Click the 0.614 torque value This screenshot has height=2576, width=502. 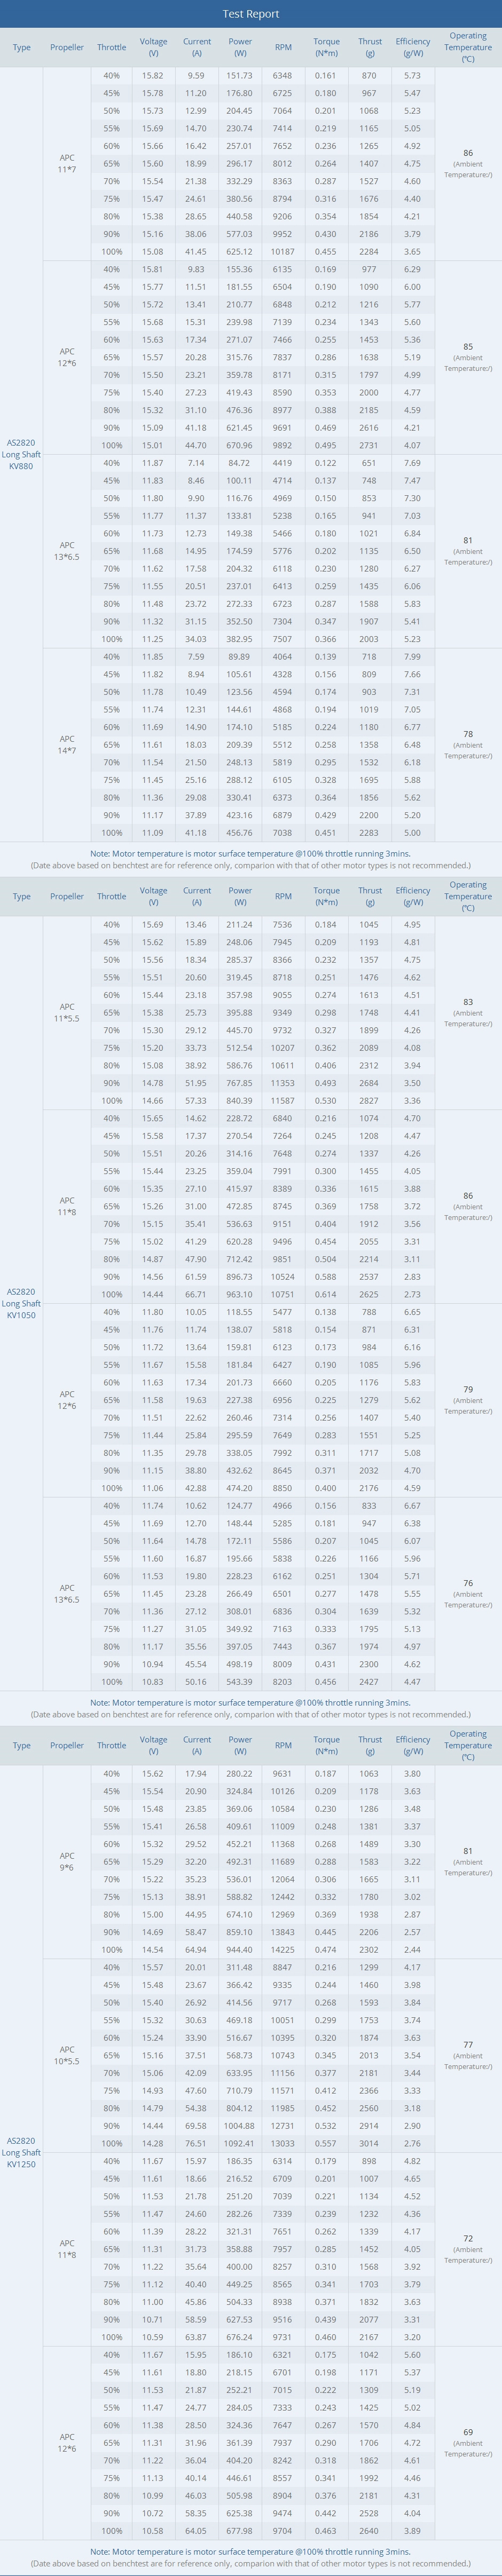pos(326,1294)
